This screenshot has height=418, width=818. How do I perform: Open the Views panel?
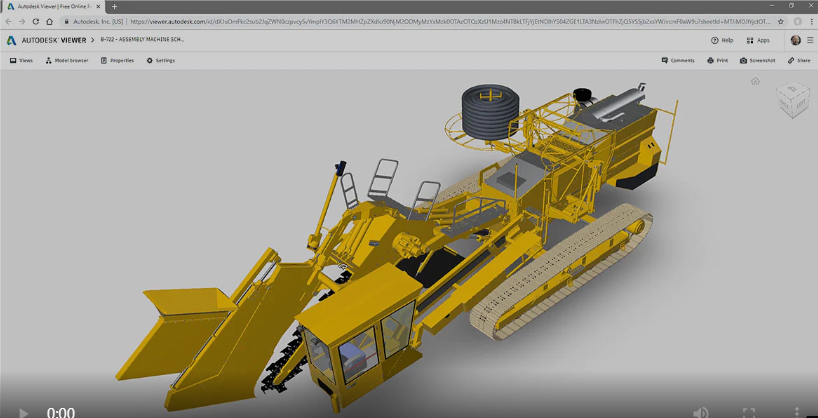21,60
